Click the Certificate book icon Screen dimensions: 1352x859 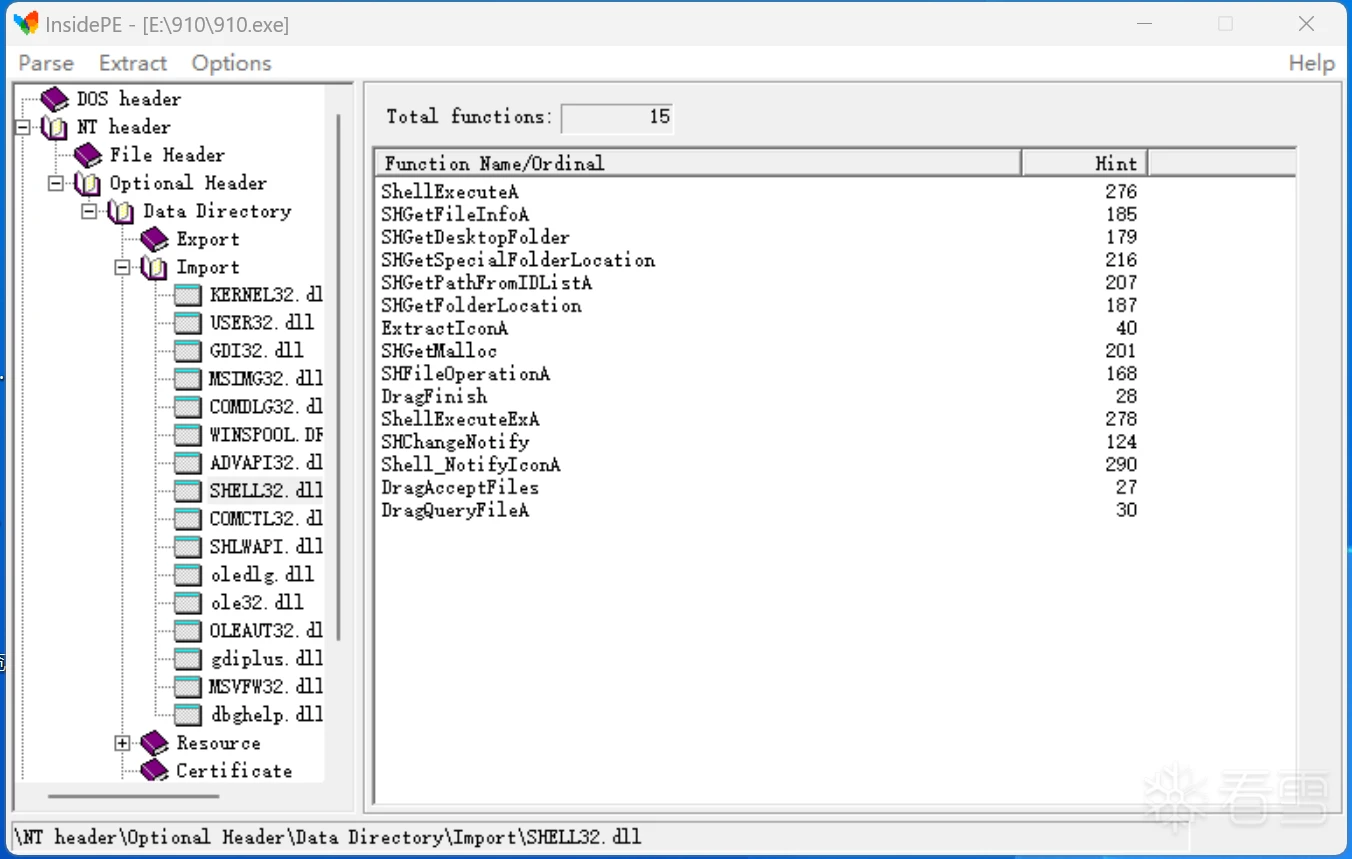[155, 771]
